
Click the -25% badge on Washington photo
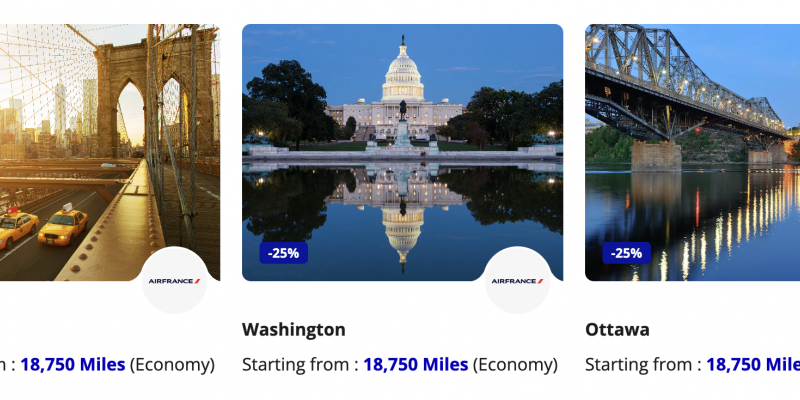coord(284,253)
